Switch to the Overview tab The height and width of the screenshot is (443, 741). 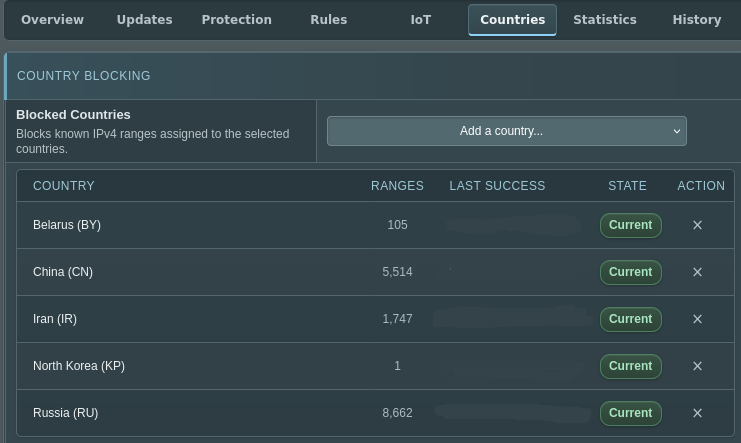52,20
